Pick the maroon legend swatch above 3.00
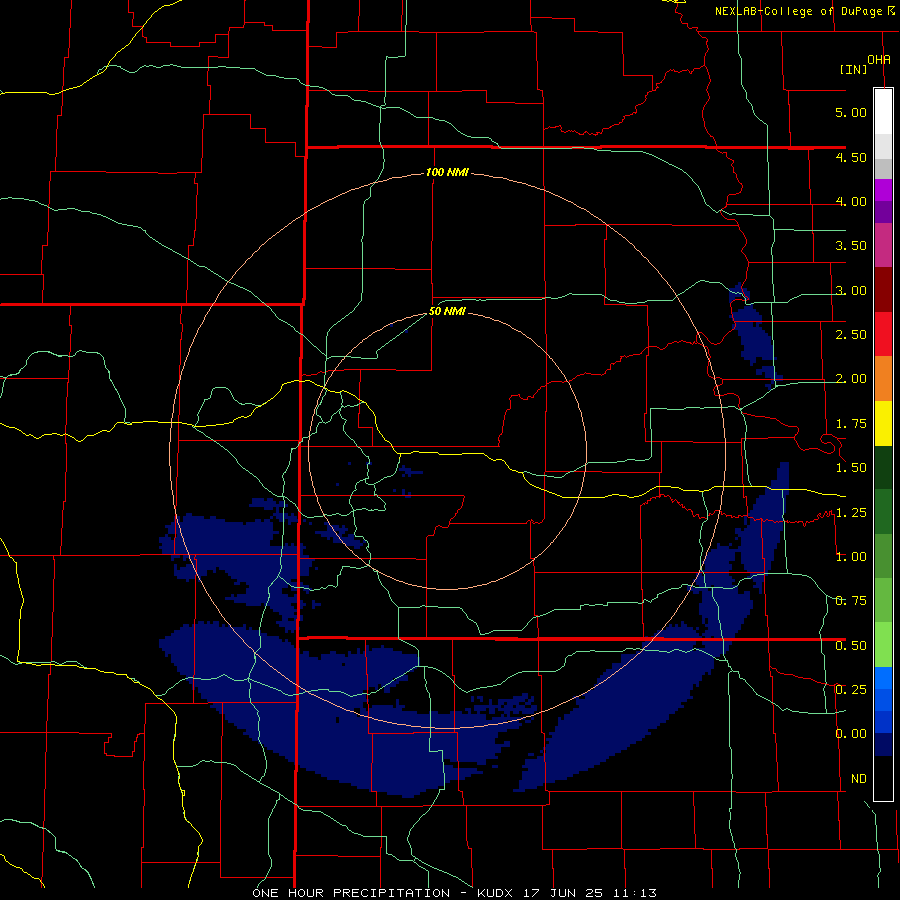 [883, 290]
